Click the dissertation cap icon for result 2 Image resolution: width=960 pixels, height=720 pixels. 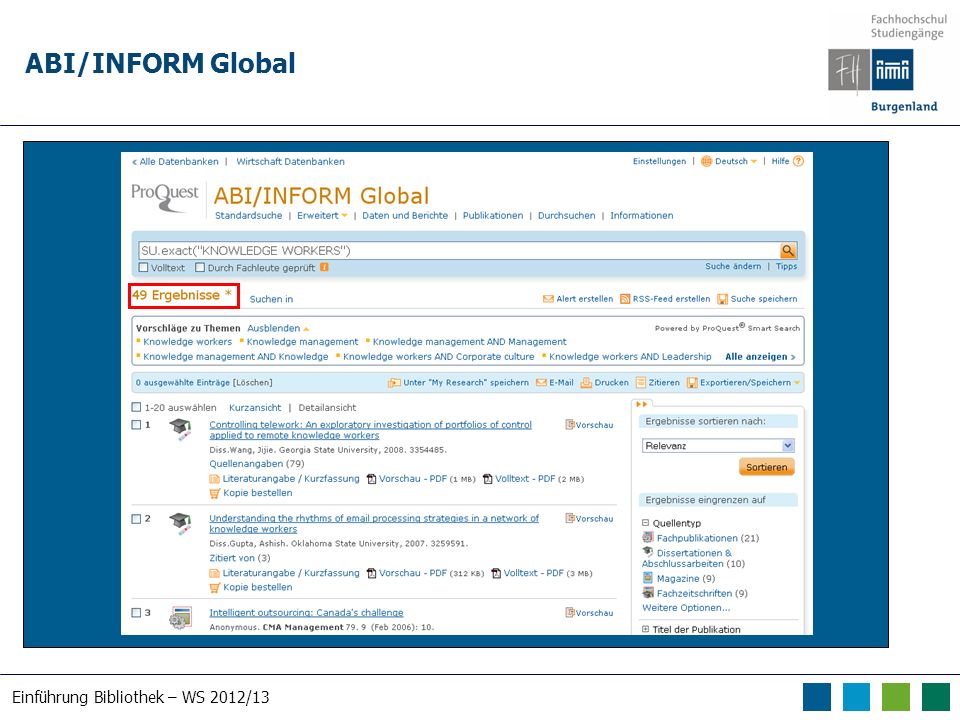click(x=180, y=523)
